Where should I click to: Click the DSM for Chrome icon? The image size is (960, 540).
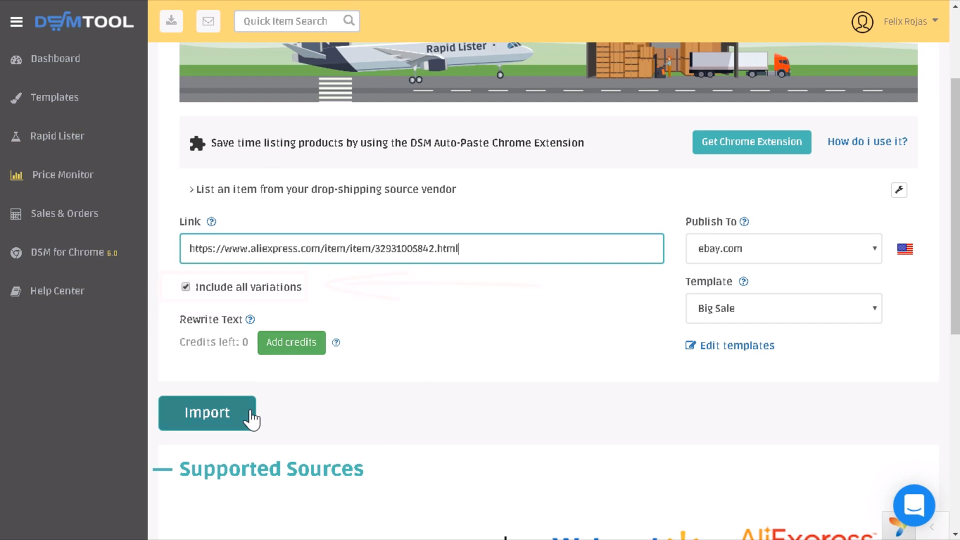click(x=16, y=252)
